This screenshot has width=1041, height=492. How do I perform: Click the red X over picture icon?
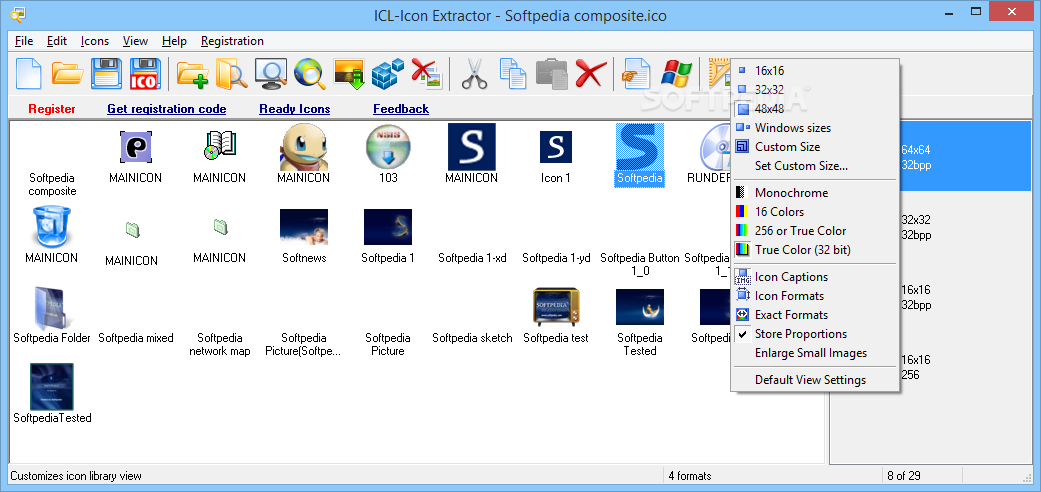coord(427,73)
